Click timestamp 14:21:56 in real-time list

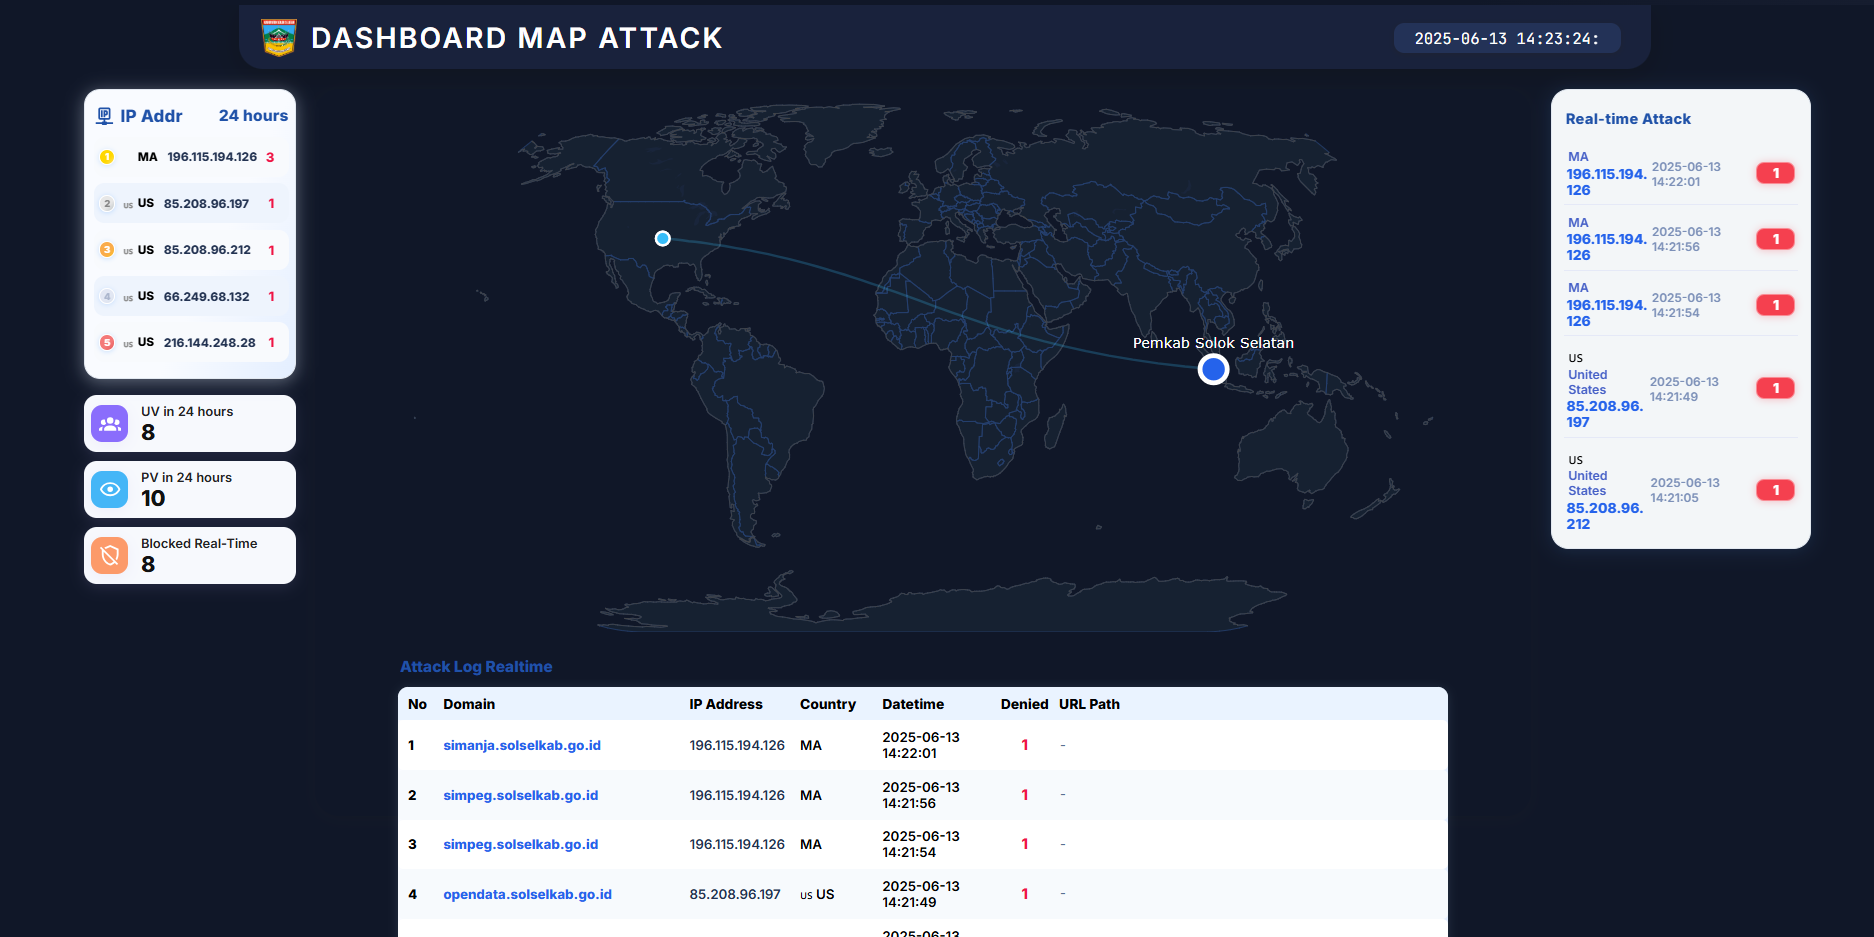point(1686,239)
